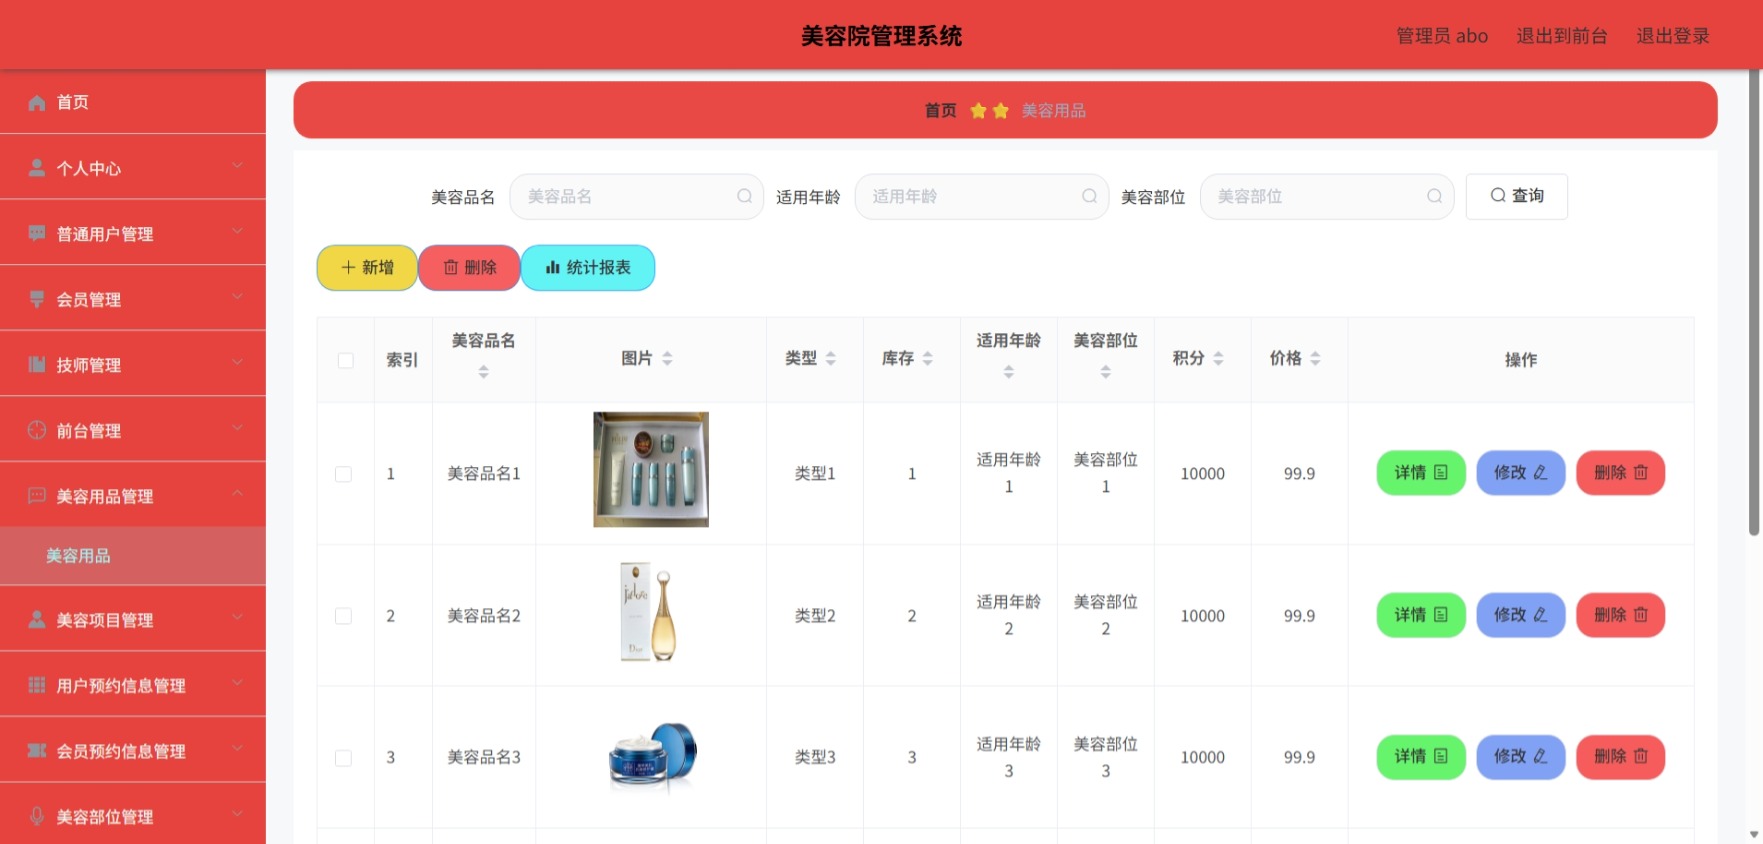Click the user icon next to 美容项目管理
Viewport: 1763px width, 844px height.
pos(37,619)
